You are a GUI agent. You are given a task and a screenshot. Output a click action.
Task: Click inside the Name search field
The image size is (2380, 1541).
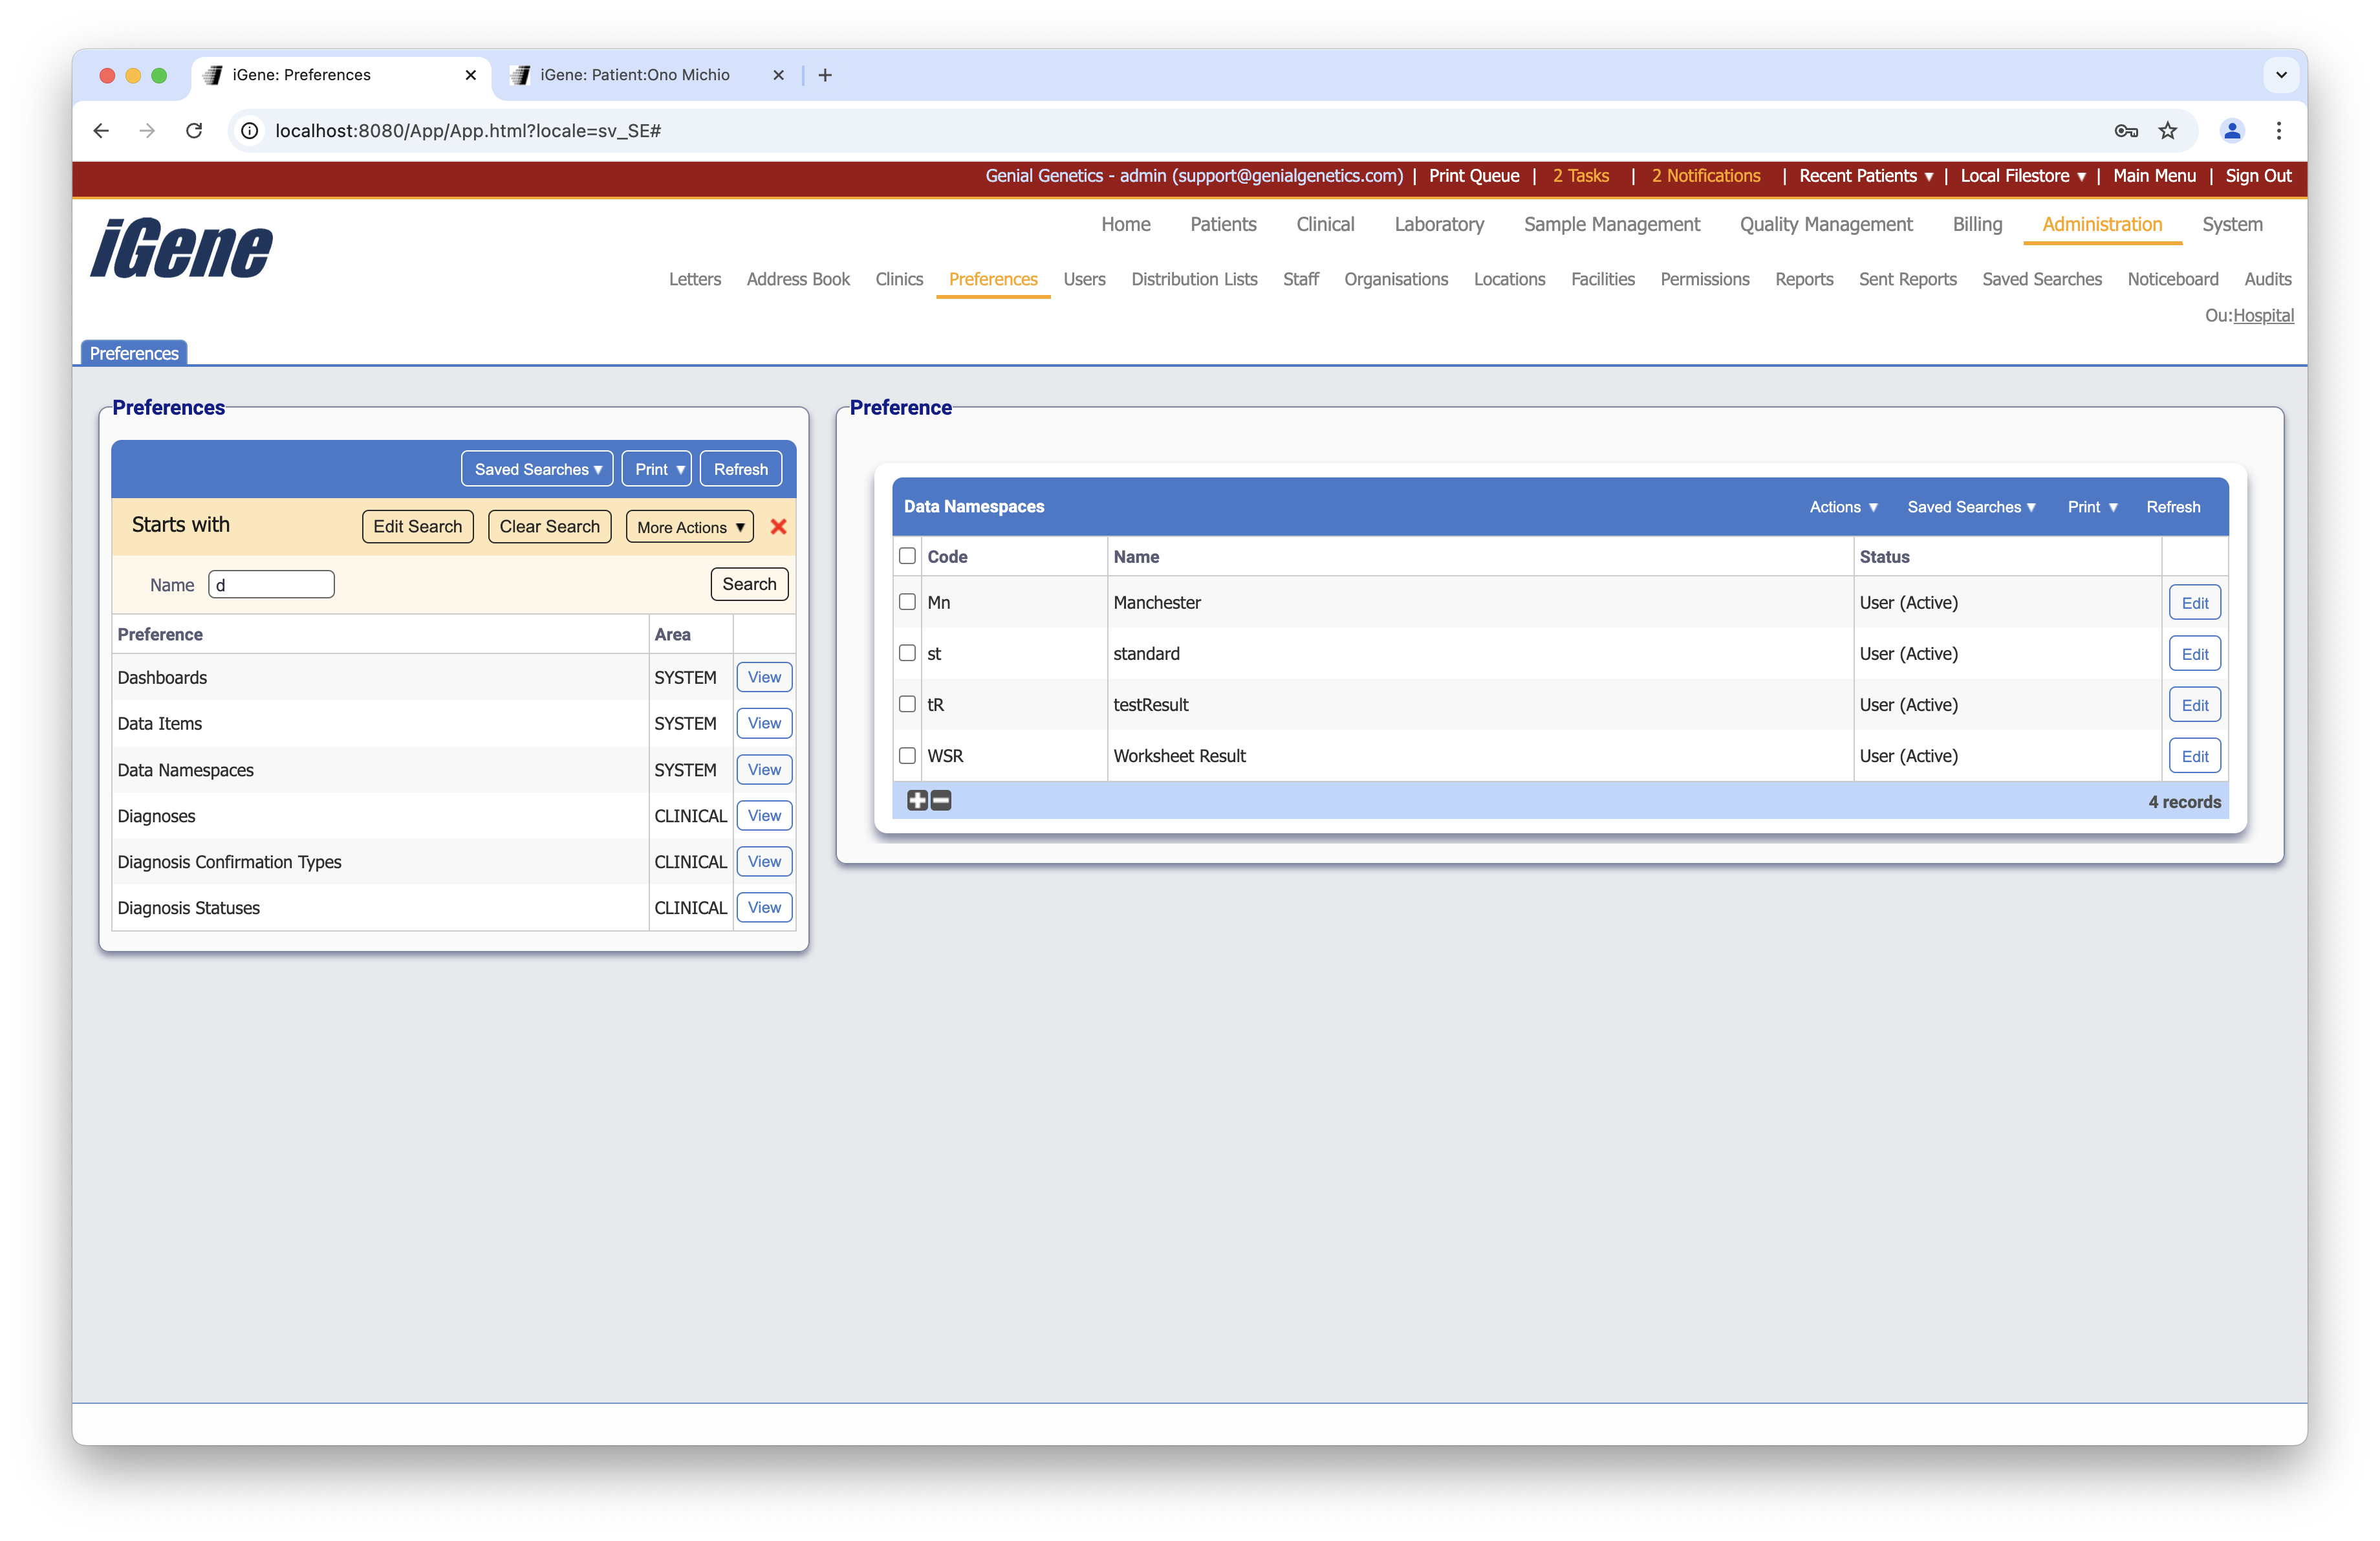pyautogui.click(x=270, y=584)
